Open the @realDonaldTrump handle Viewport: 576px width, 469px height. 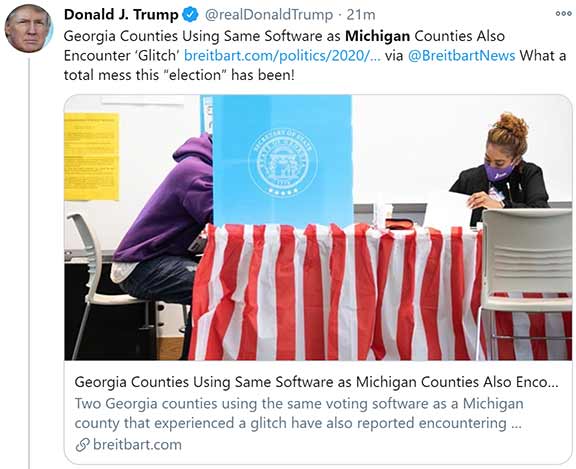tap(269, 15)
